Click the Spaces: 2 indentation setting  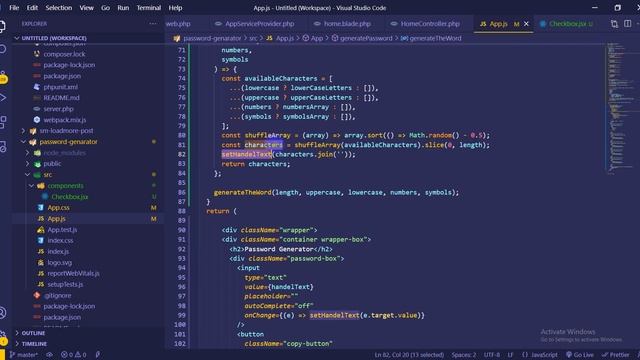(463, 355)
